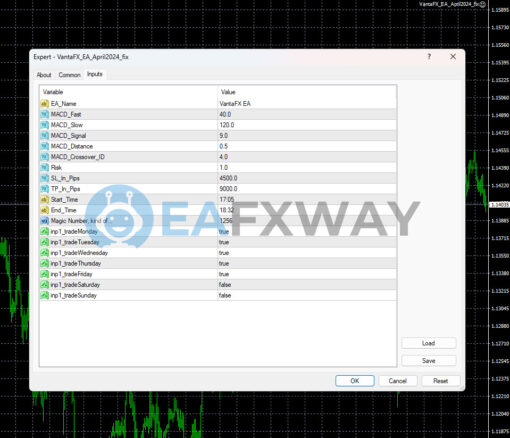Click the SL_In_Pips variable icon
This screenshot has width=510, height=438.
pyautogui.click(x=44, y=178)
